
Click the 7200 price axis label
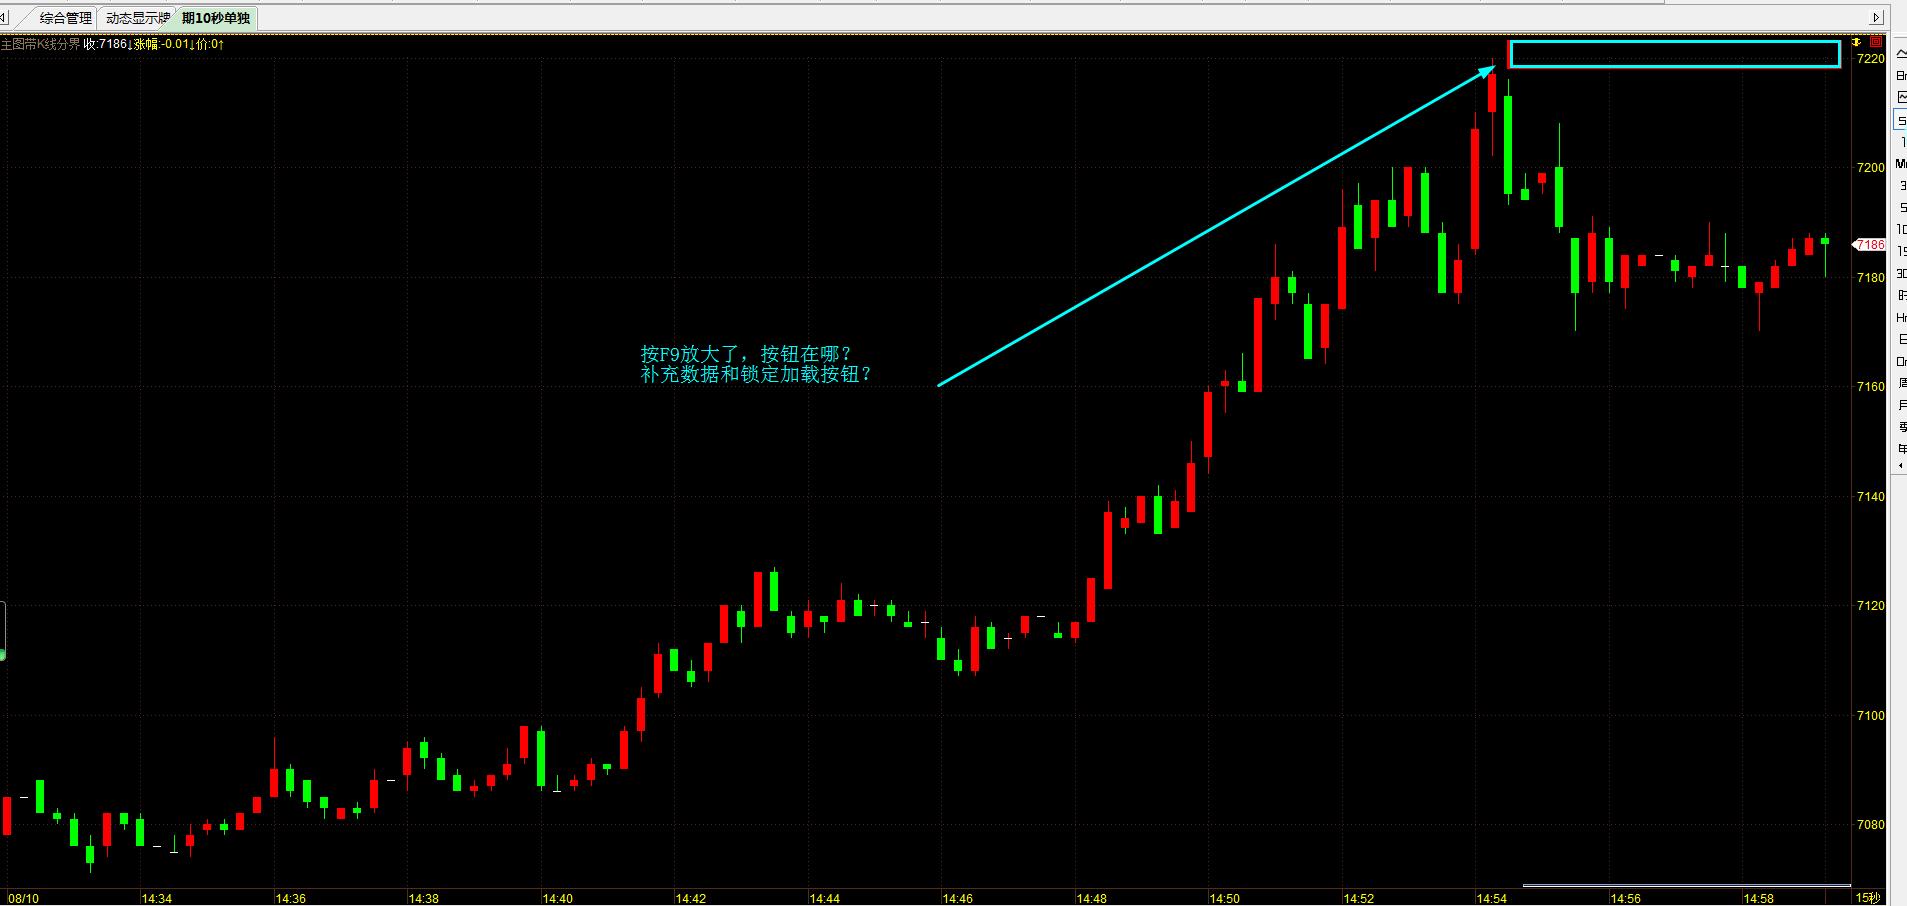click(x=1870, y=168)
